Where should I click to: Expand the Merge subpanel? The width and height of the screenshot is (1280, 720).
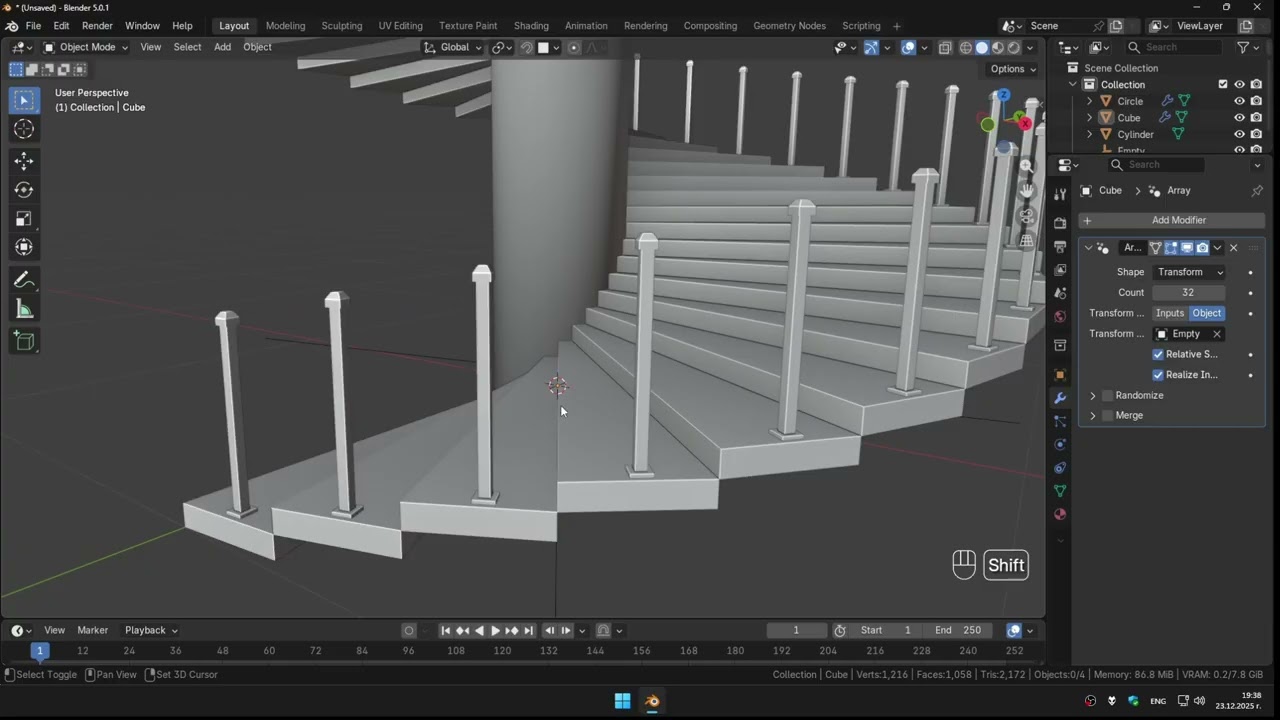[1092, 416]
